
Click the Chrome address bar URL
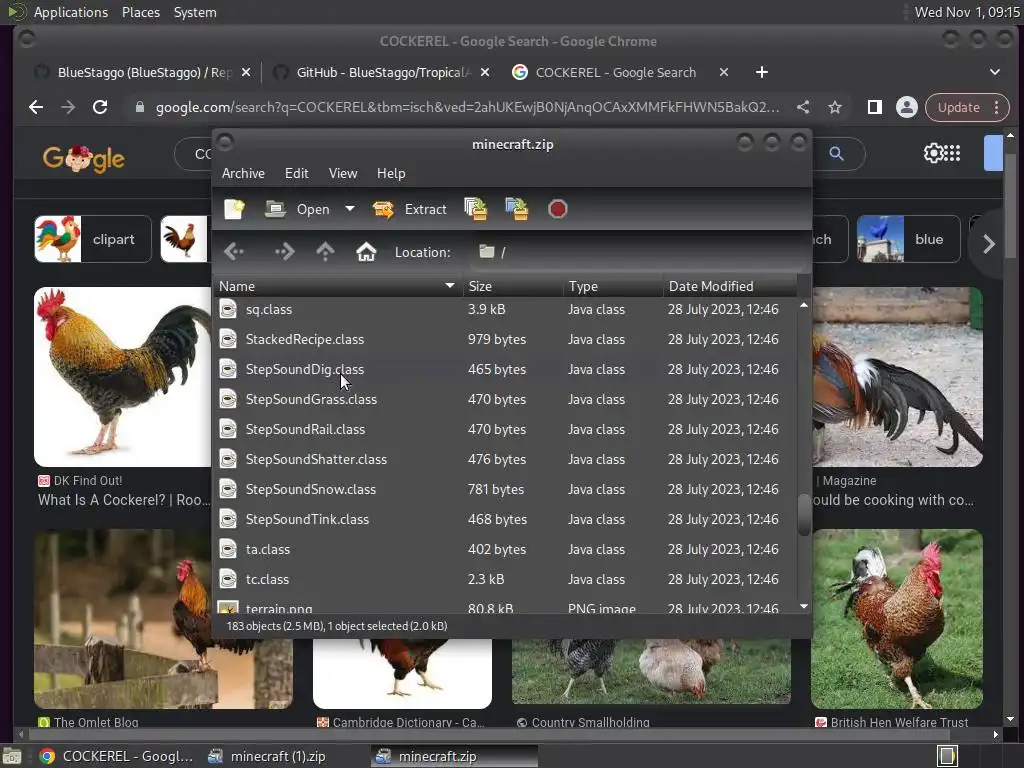(x=467, y=107)
